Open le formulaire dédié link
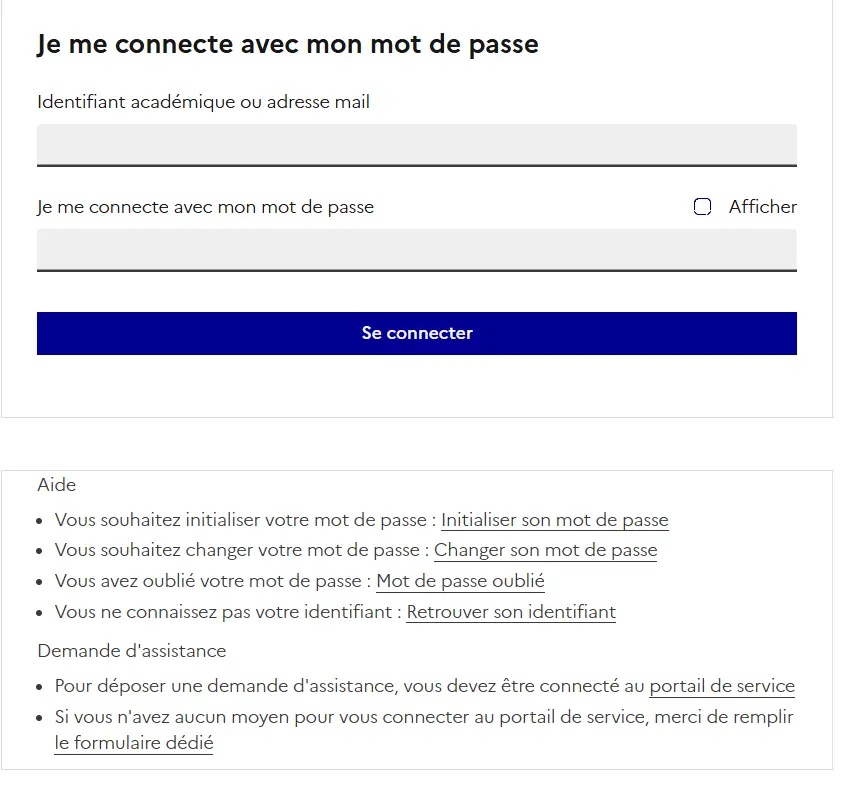This screenshot has height=790, width=853. click(134, 743)
